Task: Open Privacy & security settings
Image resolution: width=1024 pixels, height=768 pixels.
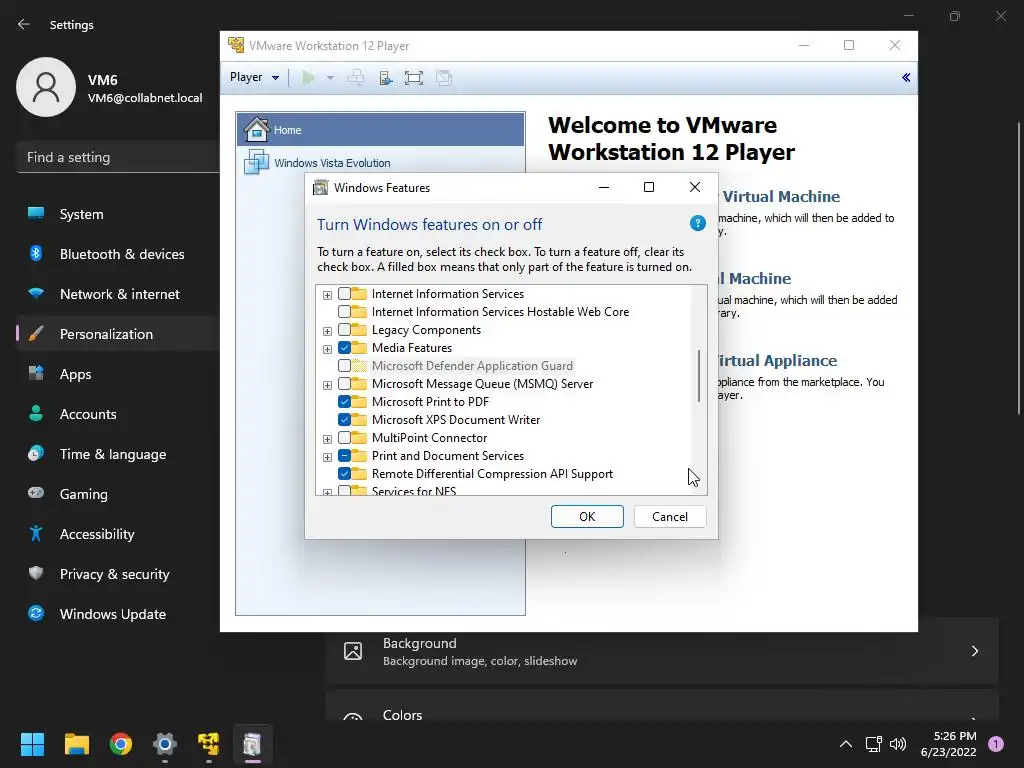Action: click(118, 574)
